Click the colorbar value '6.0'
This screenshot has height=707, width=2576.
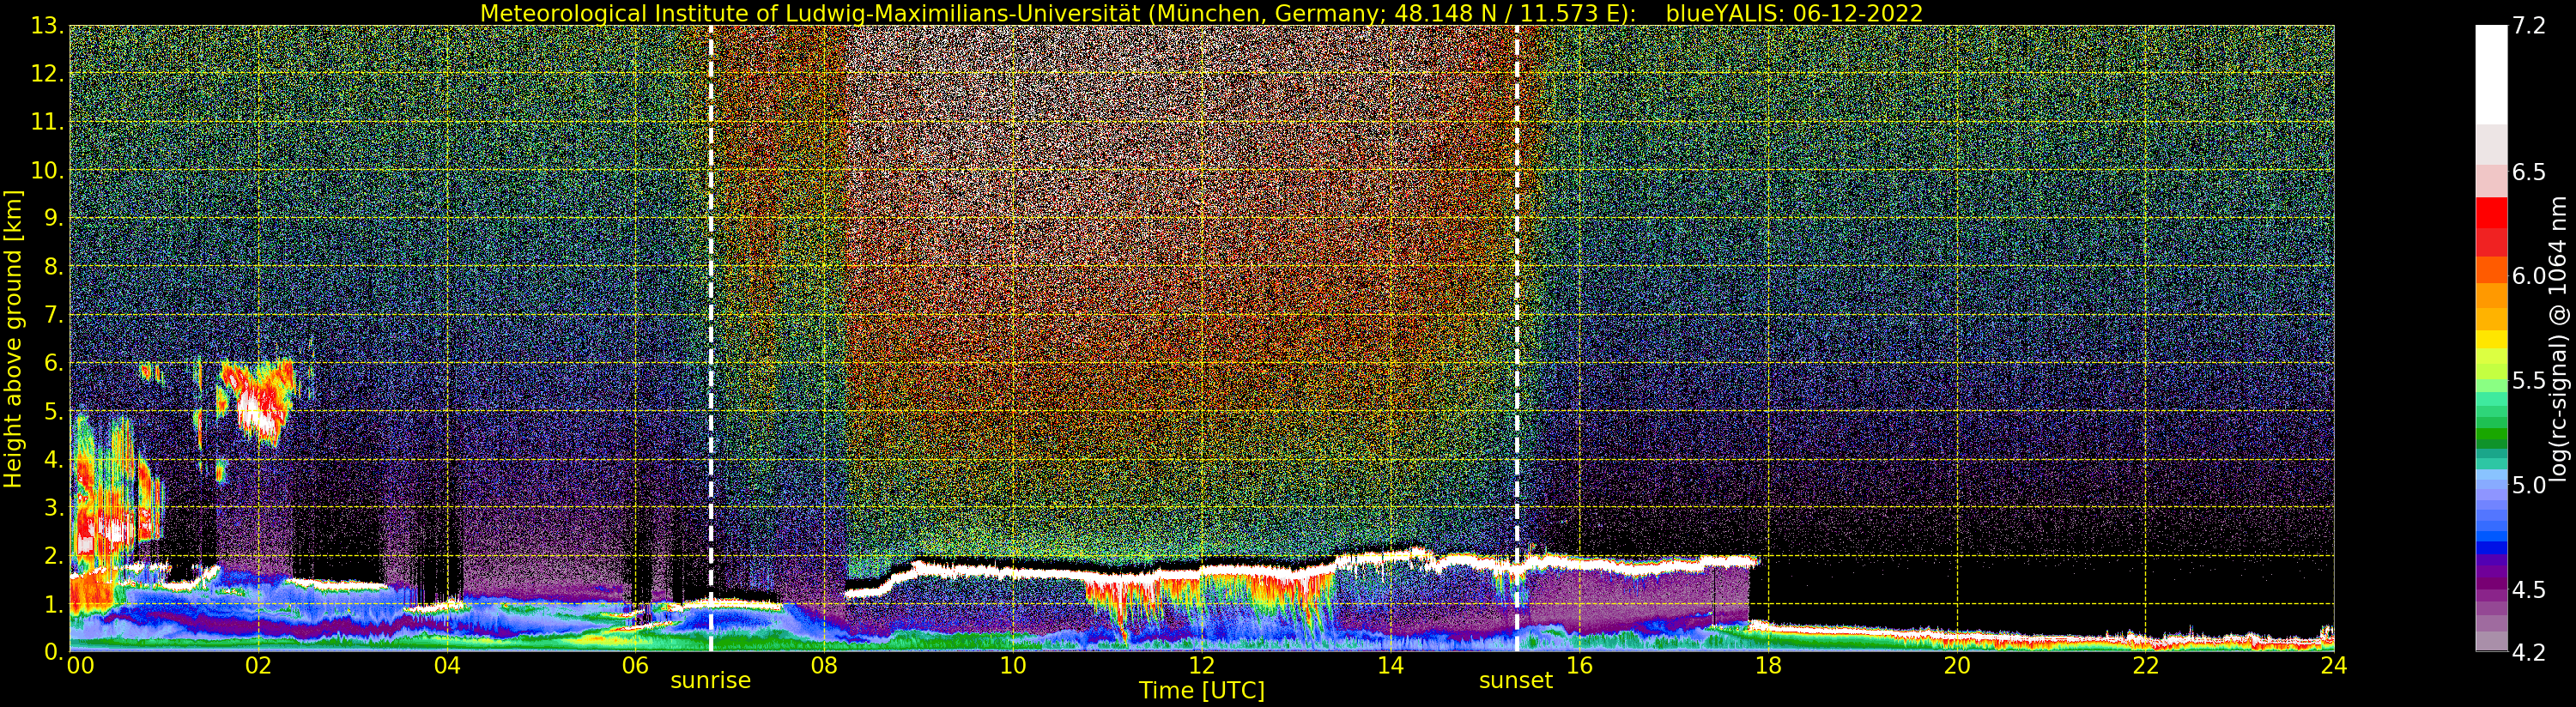coord(2529,276)
